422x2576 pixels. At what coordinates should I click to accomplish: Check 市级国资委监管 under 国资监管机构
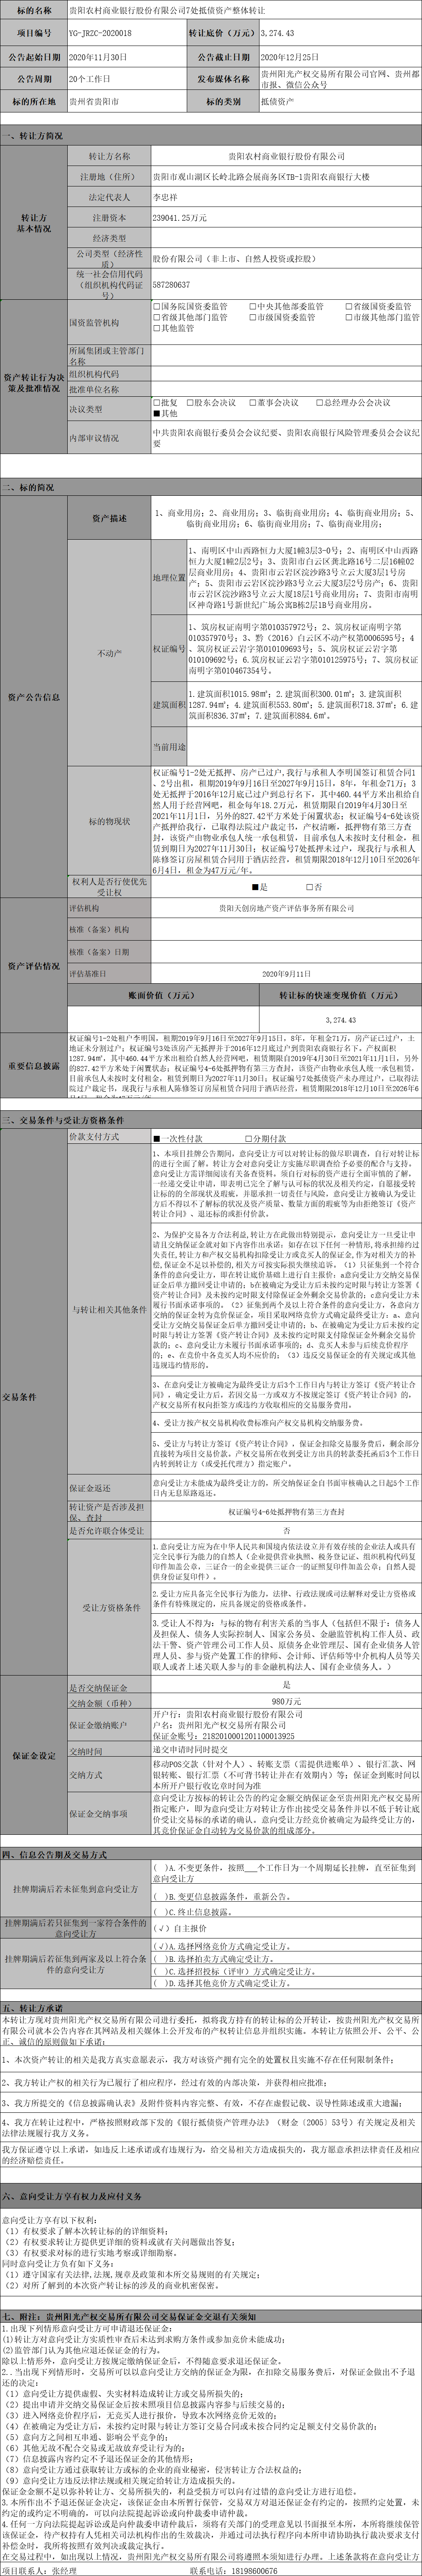click(x=252, y=317)
